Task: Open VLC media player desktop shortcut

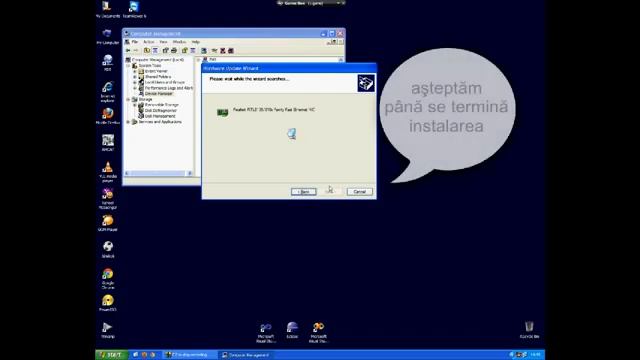Action: pos(108,172)
